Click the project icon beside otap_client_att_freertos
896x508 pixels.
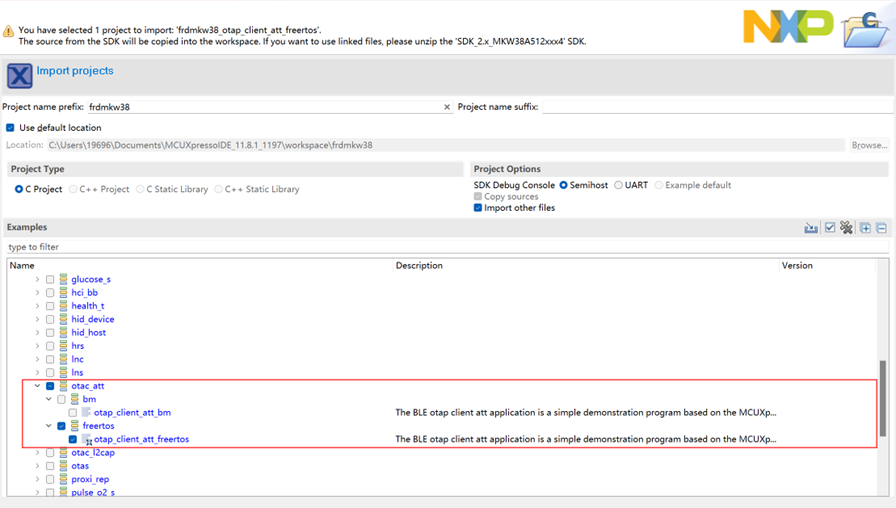coord(87,439)
